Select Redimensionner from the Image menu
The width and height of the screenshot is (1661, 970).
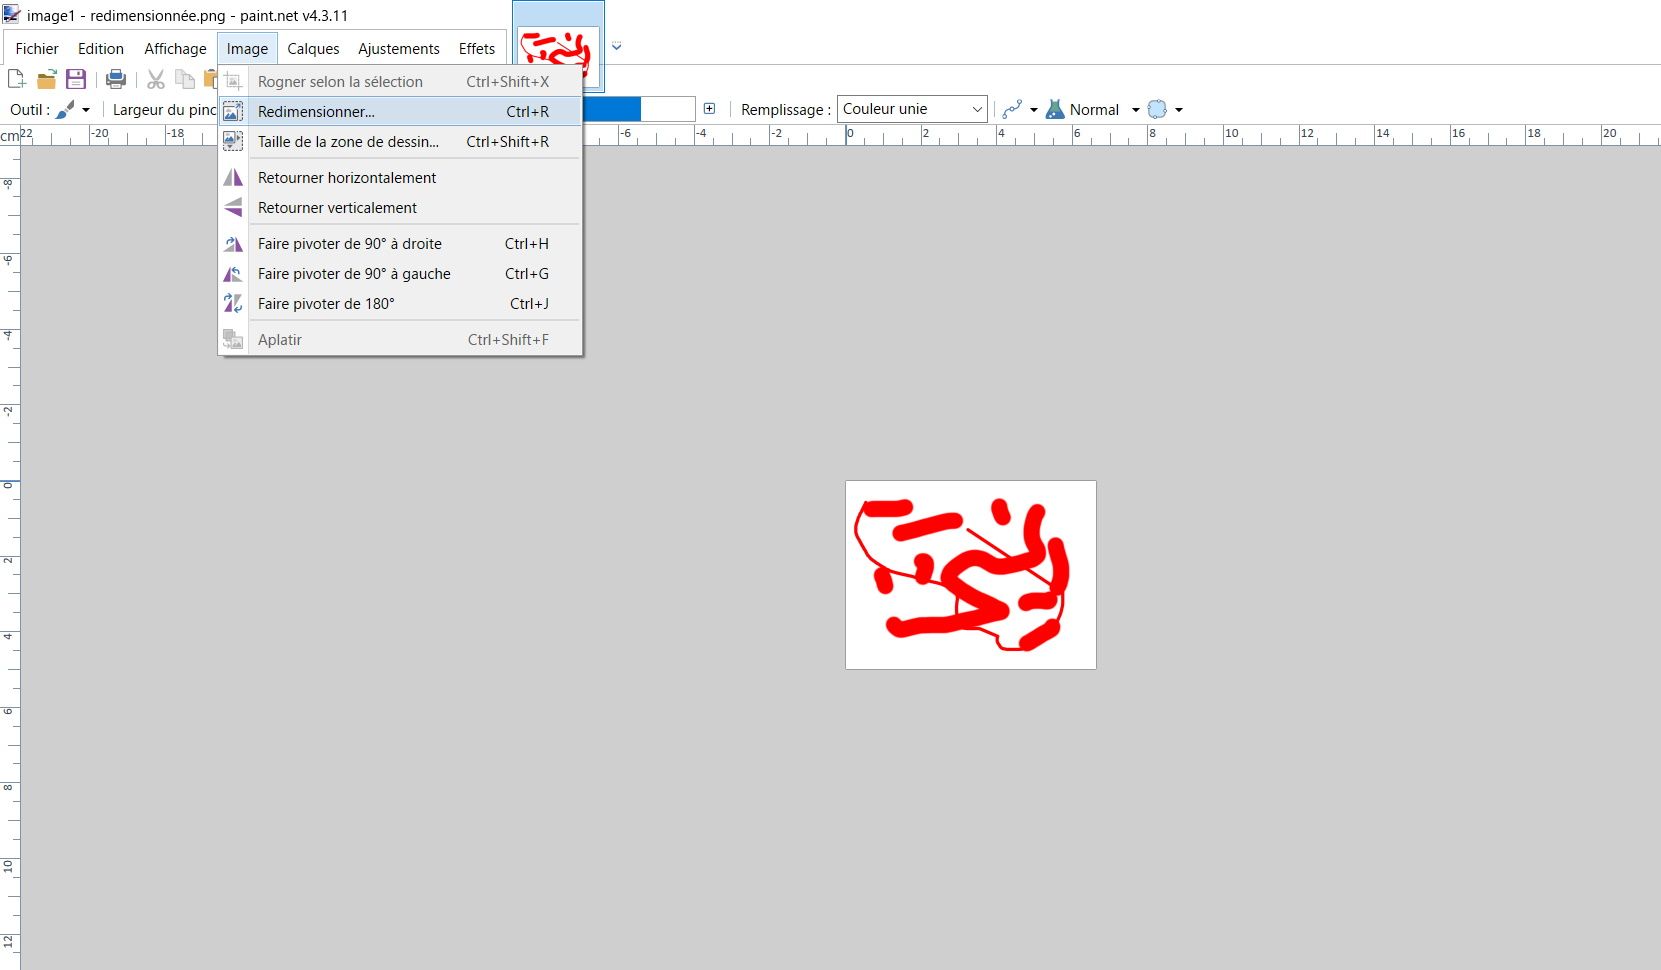coord(316,111)
